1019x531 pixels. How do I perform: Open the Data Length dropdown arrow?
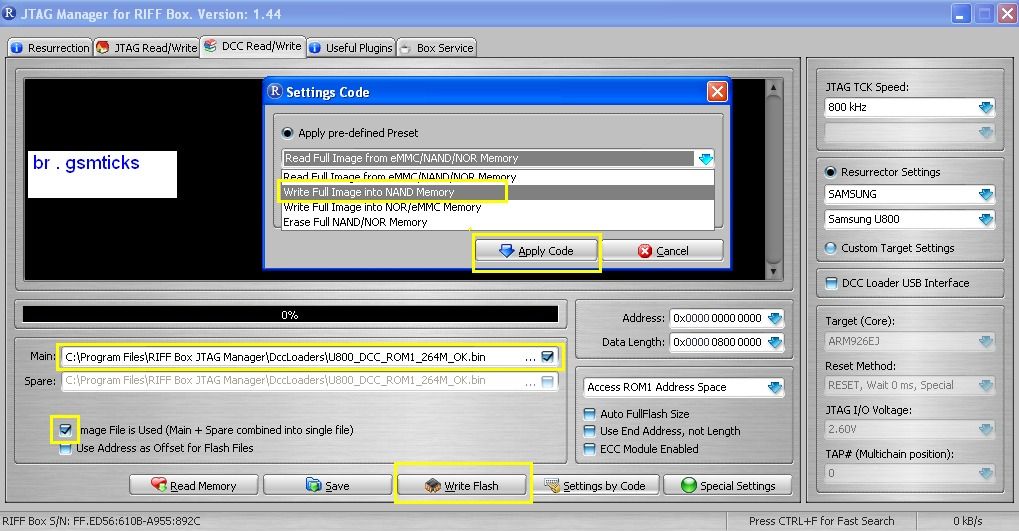[x=775, y=342]
